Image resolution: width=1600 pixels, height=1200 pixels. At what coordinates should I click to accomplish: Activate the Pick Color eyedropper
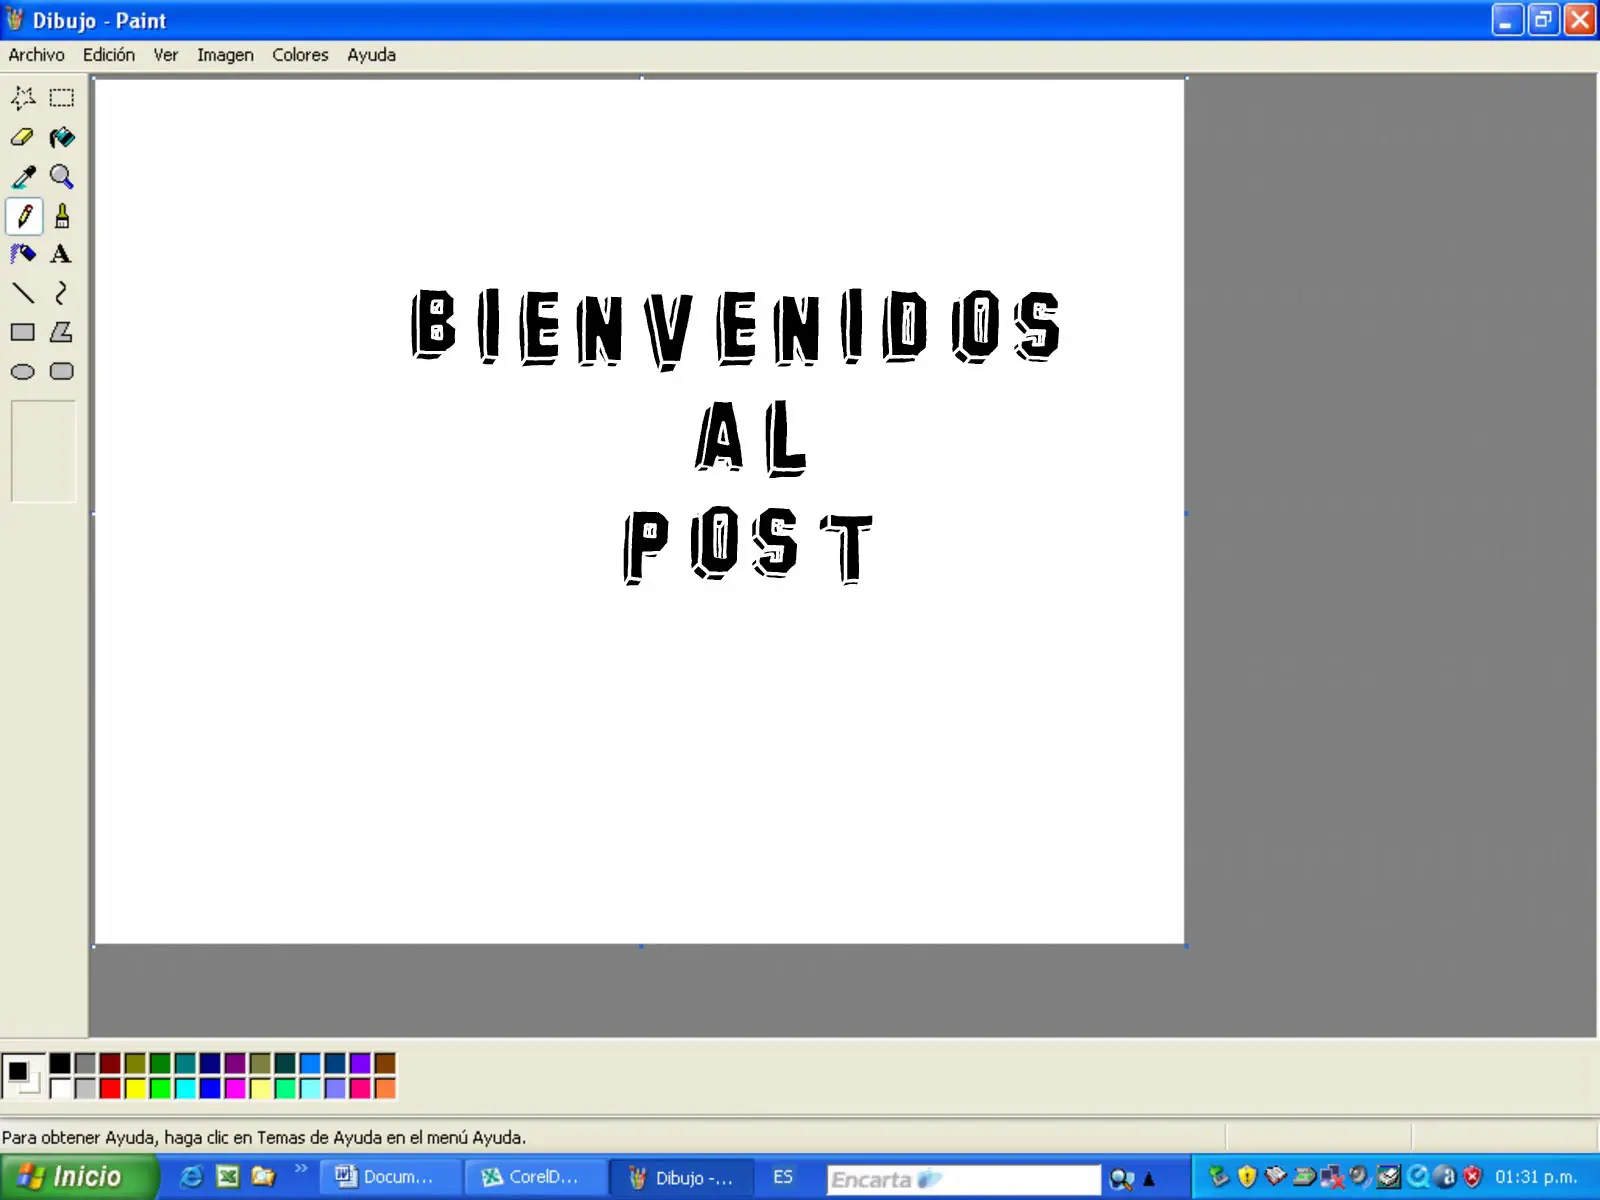click(x=23, y=177)
